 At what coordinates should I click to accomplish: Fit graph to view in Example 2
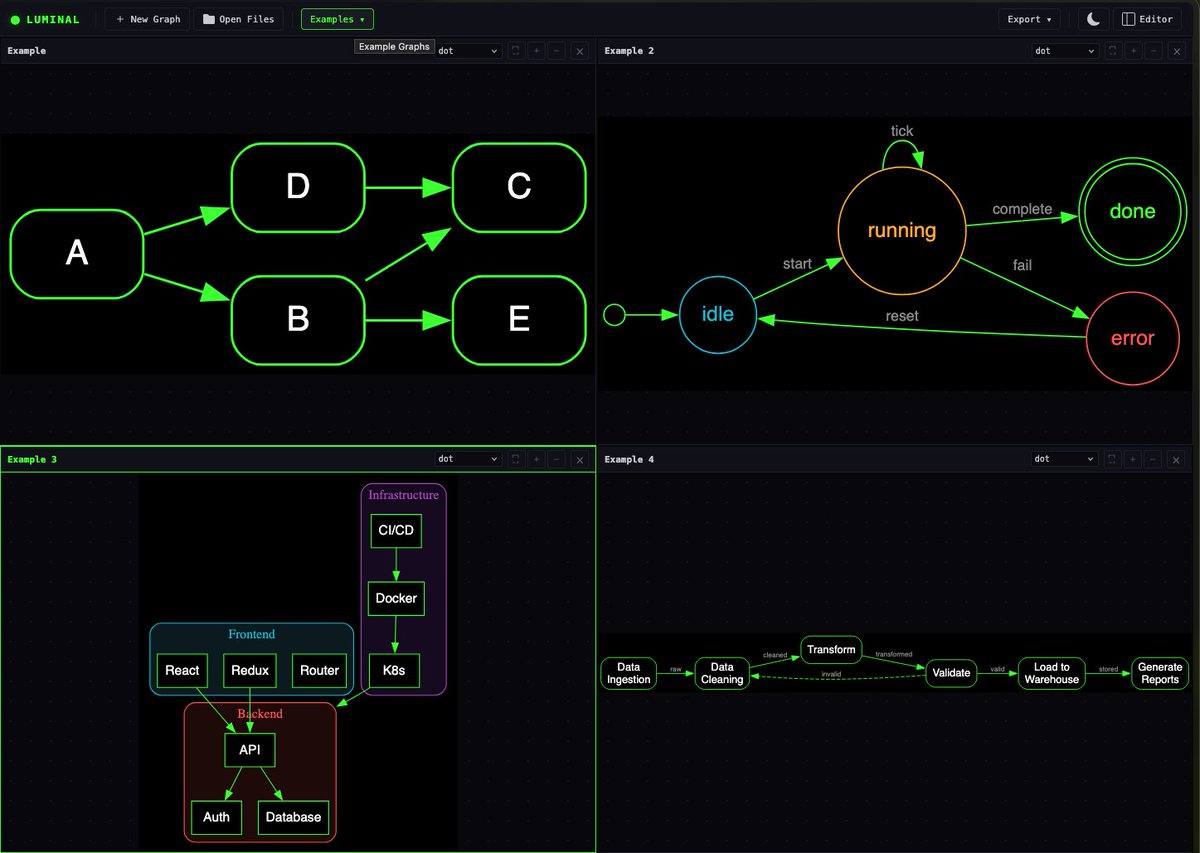point(1113,50)
